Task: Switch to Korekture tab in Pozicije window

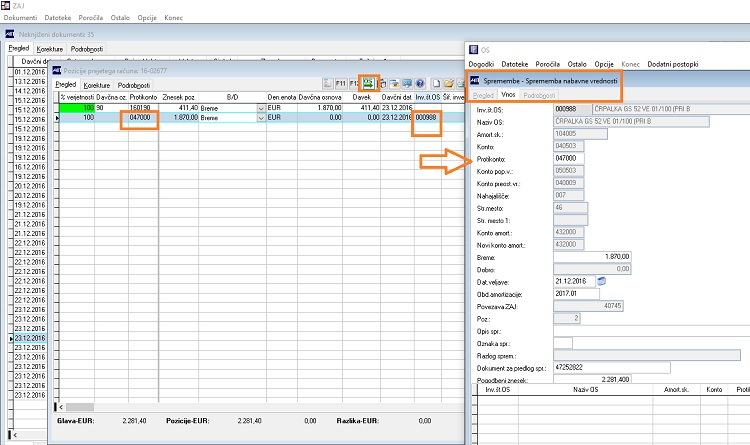Action: (97, 85)
